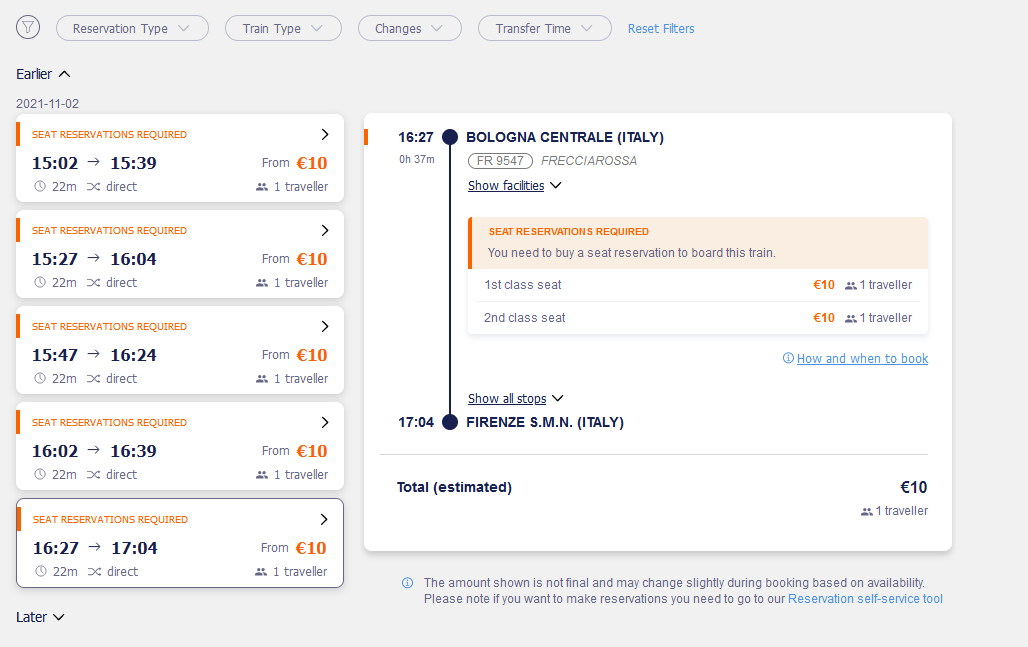Open arrow on 15:27 train card
Screen dimensions: 1028x647
[325, 230]
